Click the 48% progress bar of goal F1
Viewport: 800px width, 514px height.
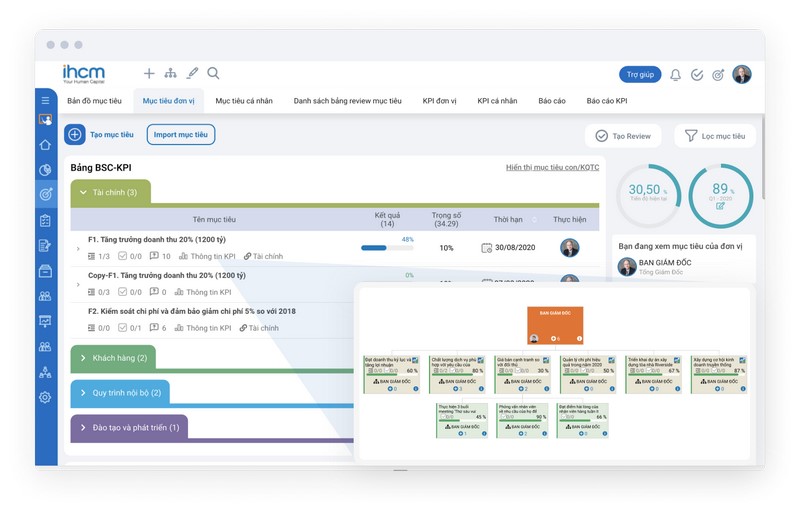387,248
